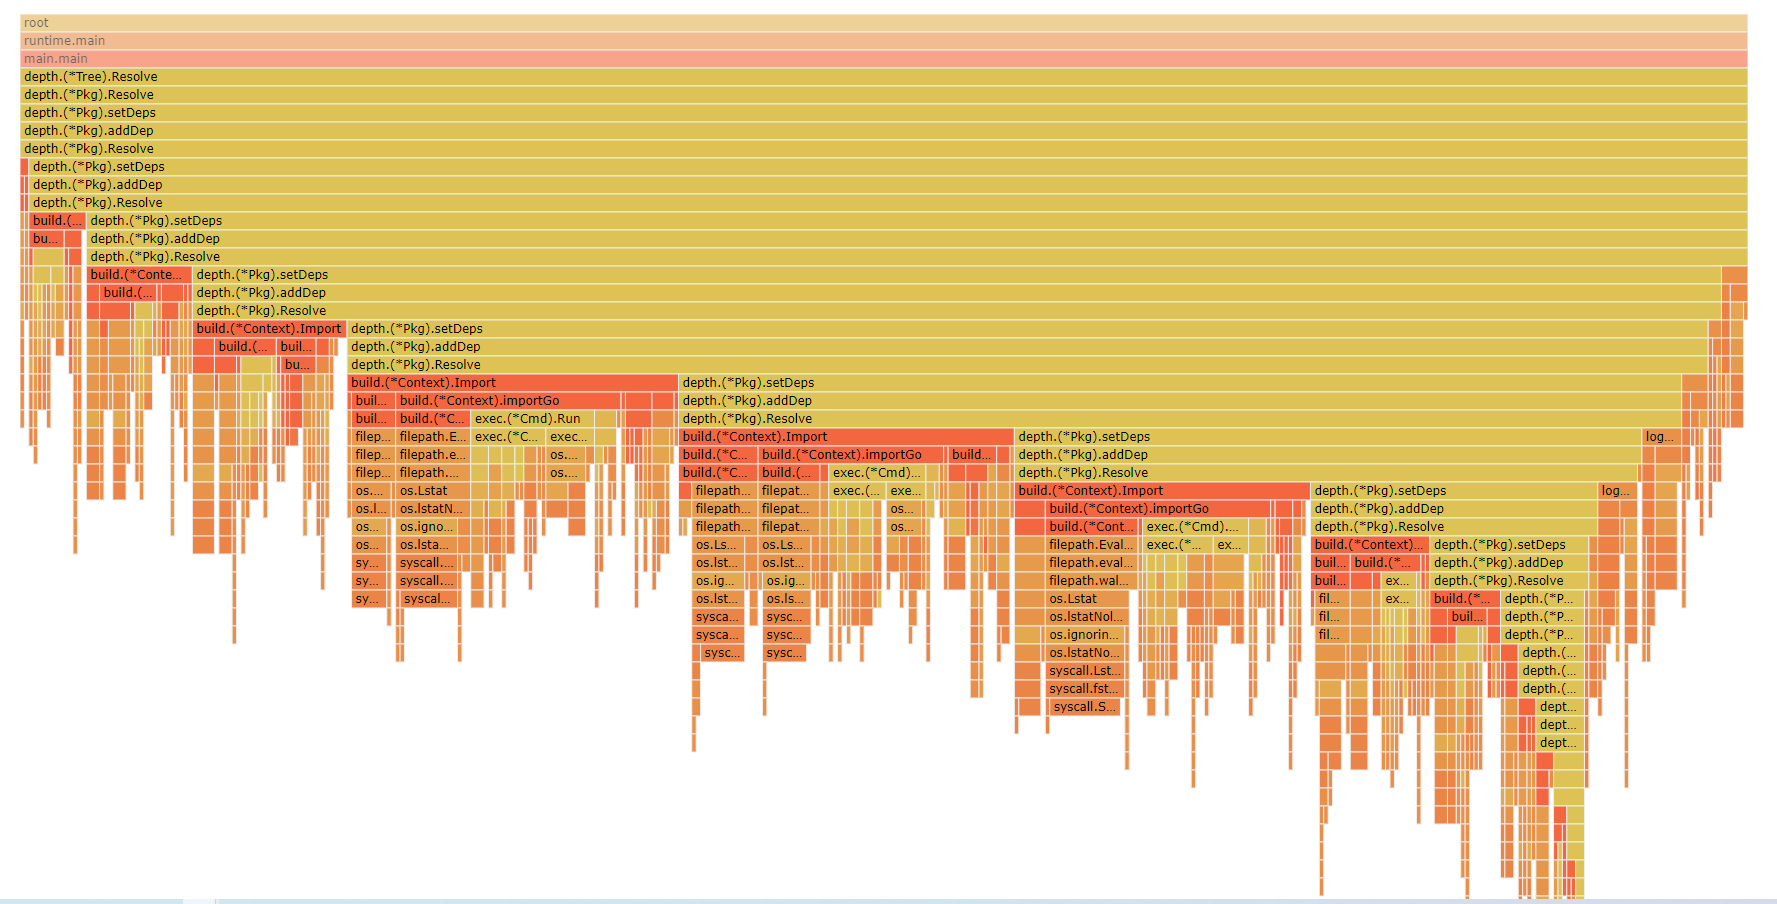Select the os.ignorin... frame

click(x=1083, y=634)
